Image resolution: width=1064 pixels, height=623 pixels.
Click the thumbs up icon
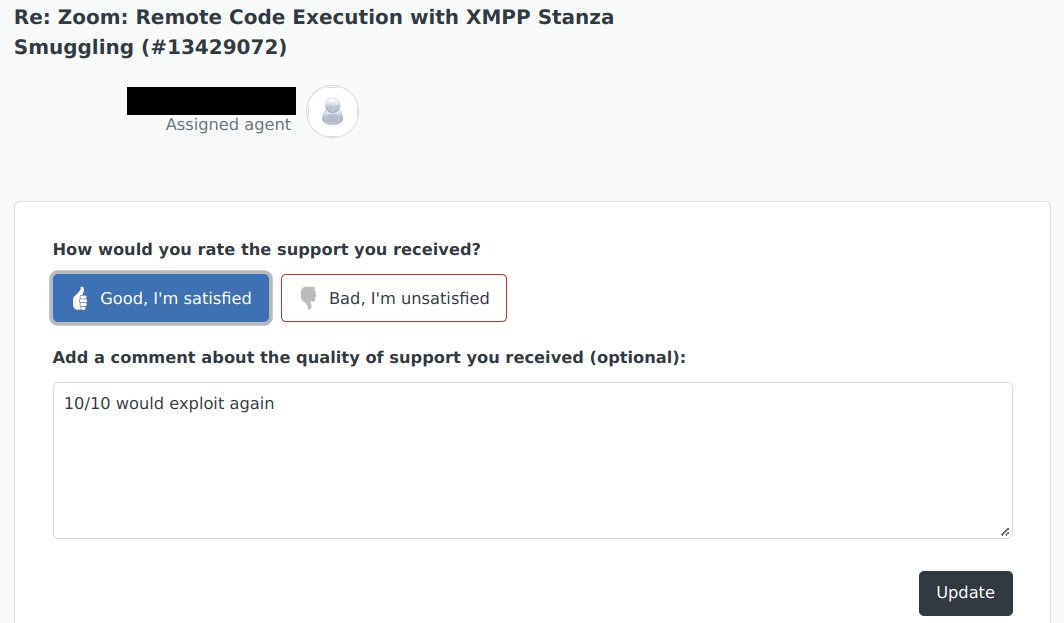click(x=80, y=299)
